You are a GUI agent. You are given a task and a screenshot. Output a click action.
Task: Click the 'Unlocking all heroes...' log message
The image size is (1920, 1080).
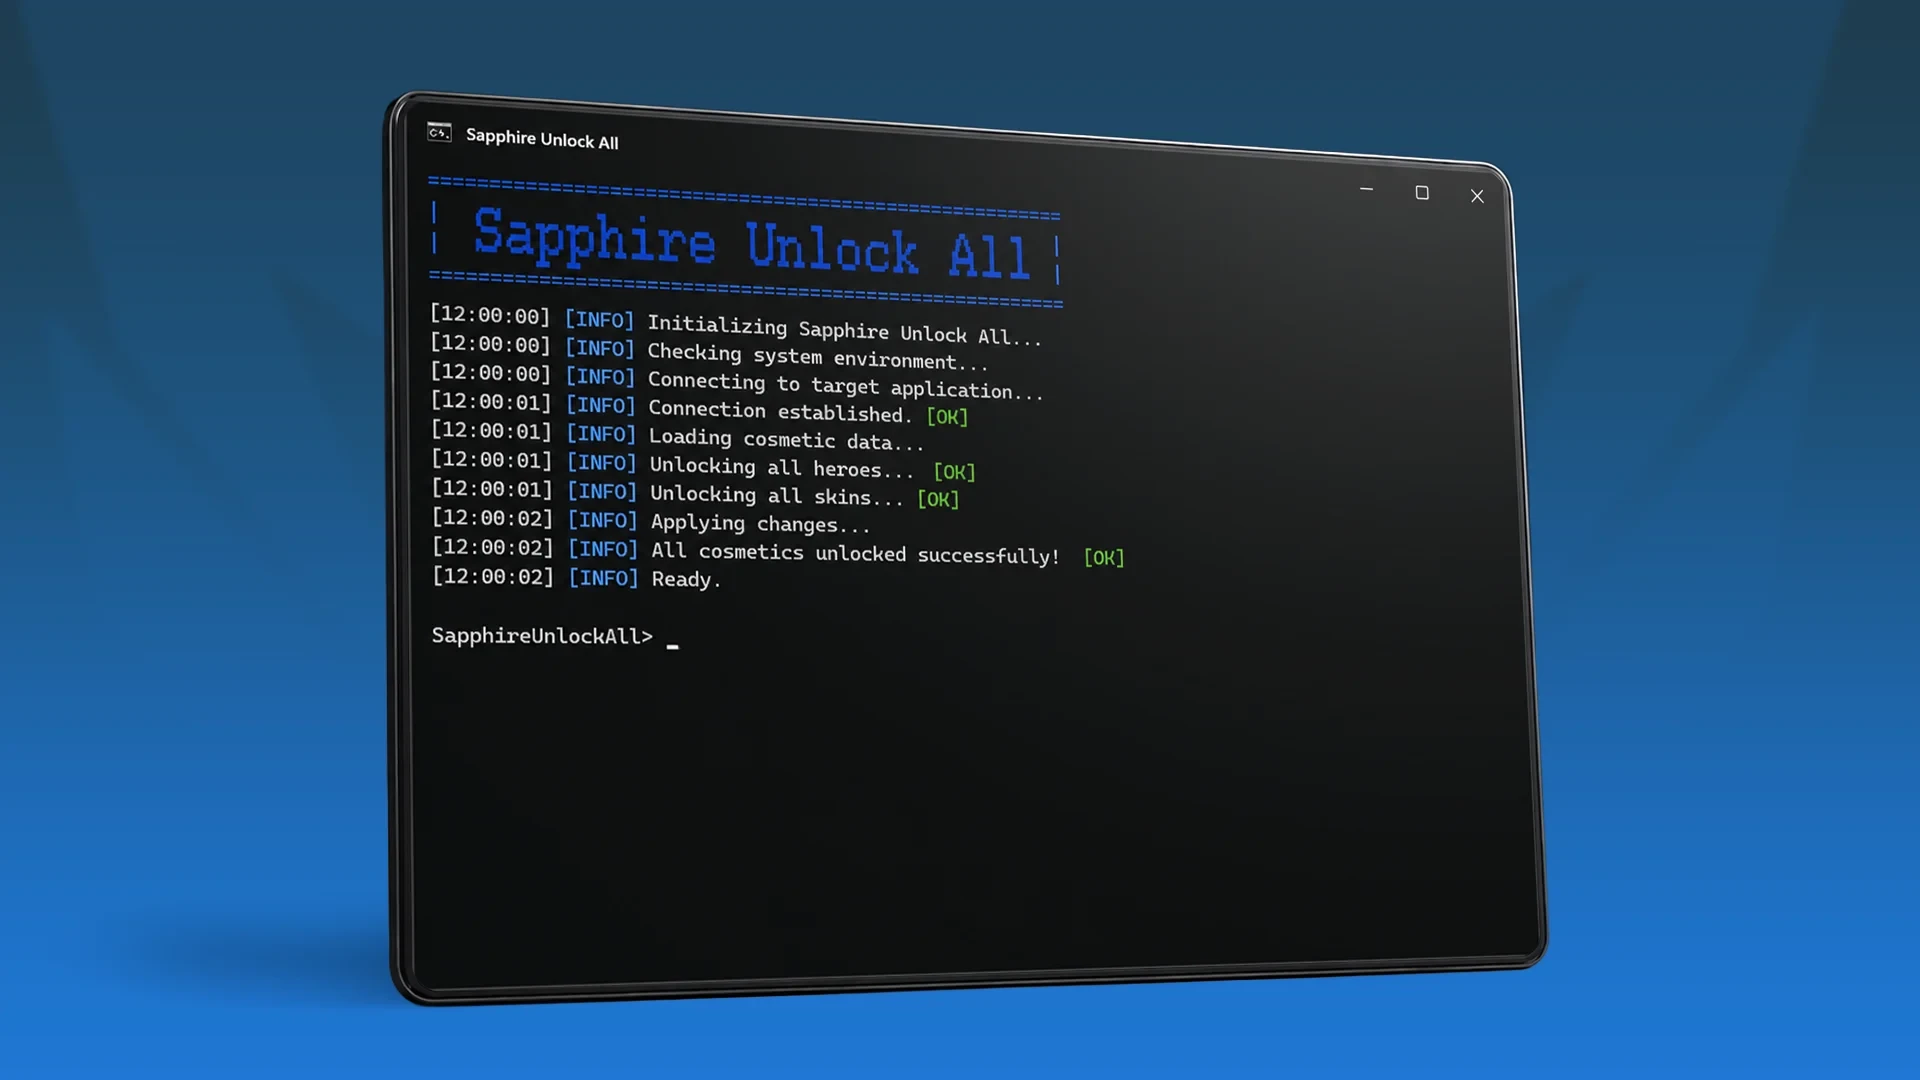(x=781, y=467)
